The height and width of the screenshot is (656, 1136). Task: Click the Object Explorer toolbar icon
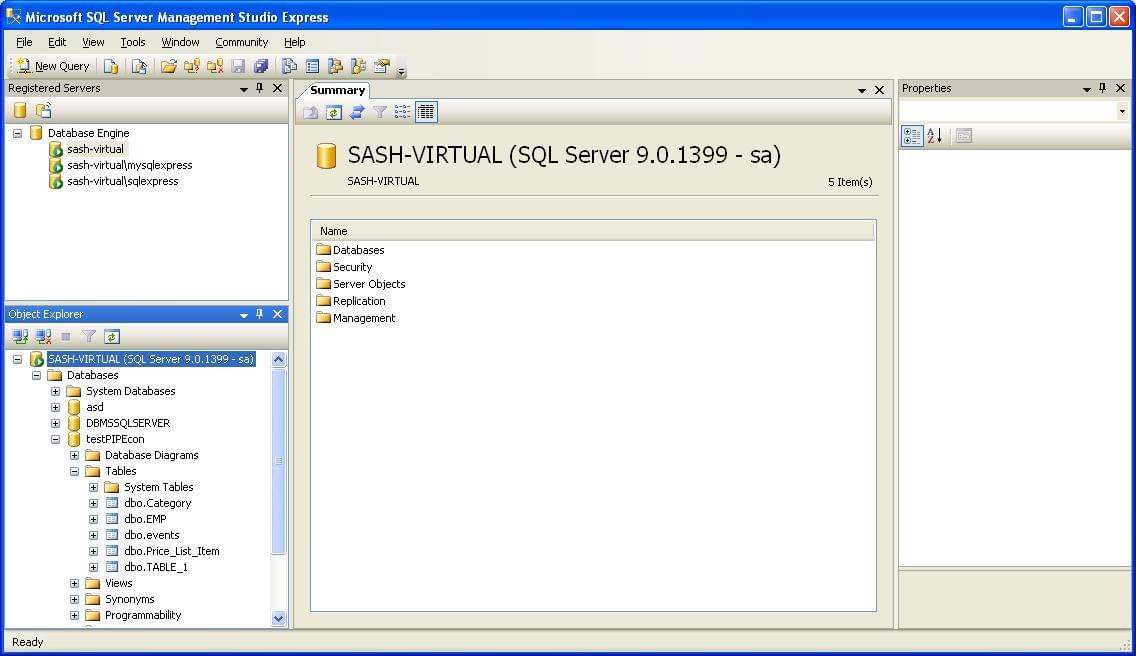point(335,67)
